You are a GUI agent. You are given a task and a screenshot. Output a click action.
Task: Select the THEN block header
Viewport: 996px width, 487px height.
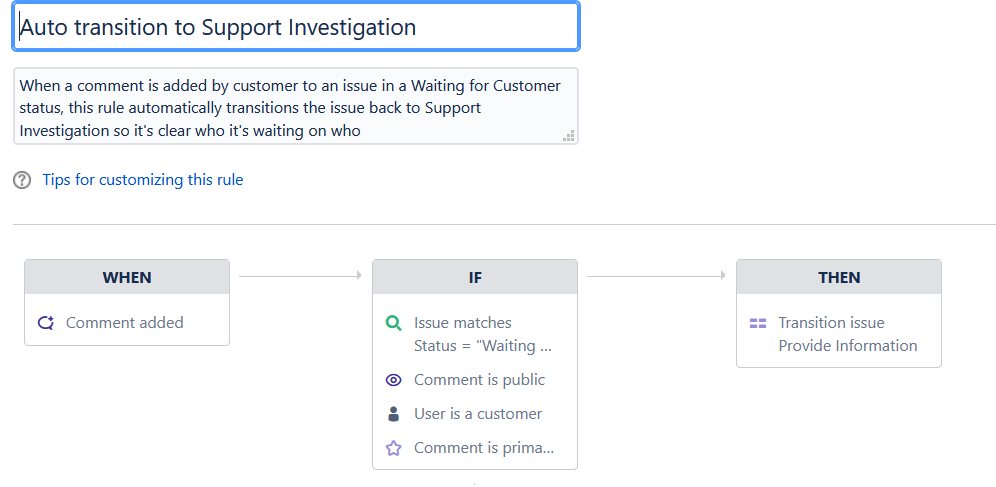pyautogui.click(x=839, y=277)
